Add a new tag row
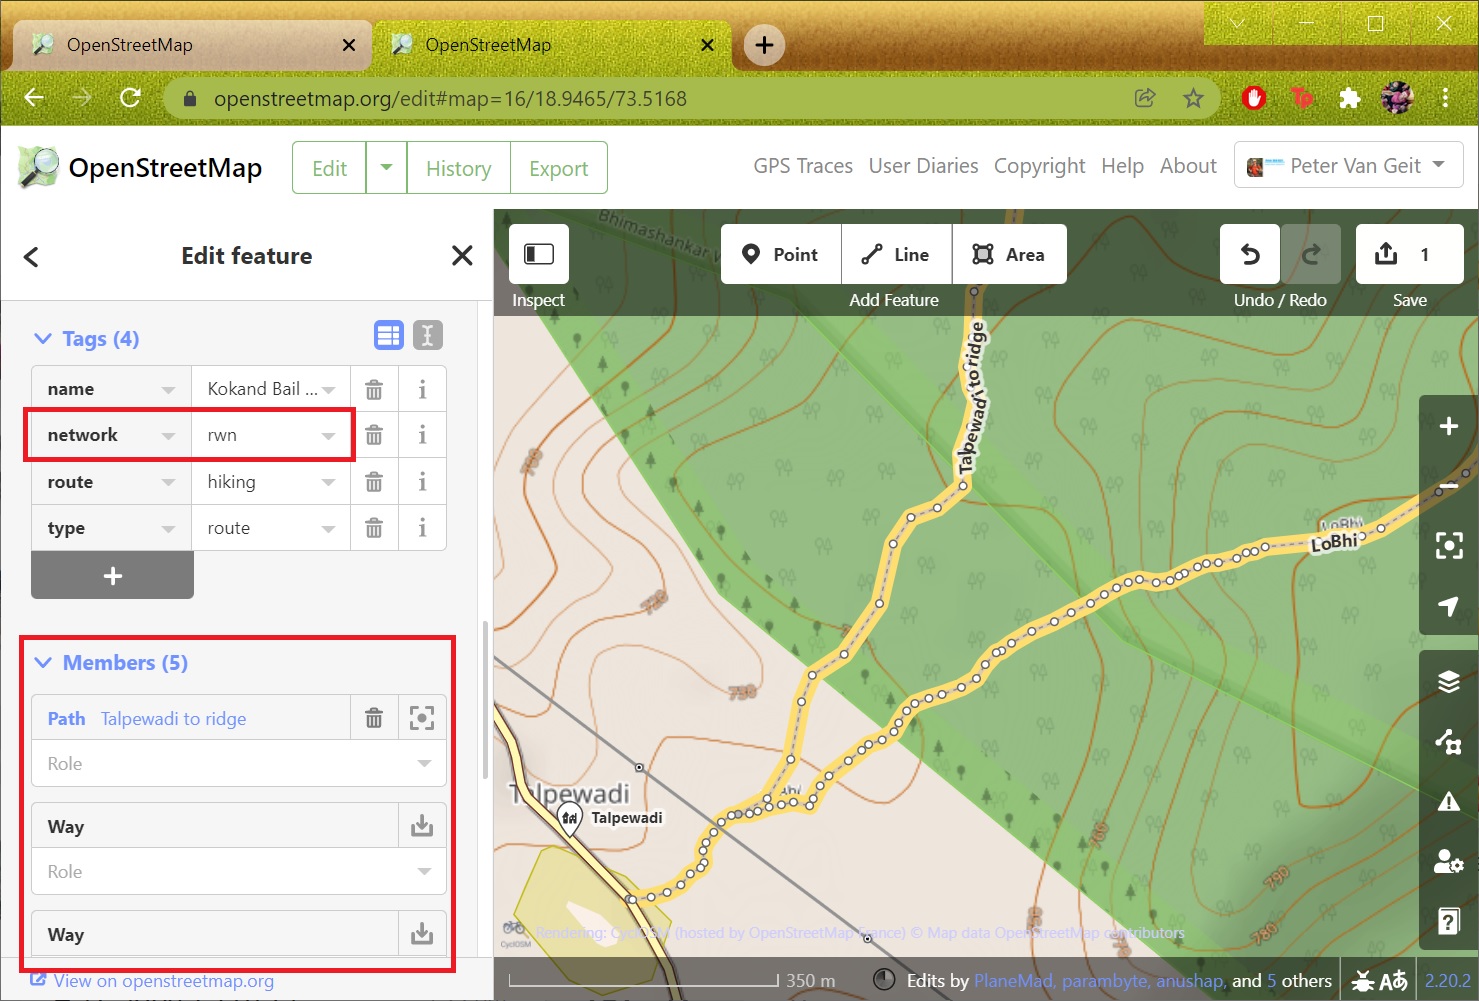This screenshot has width=1479, height=1001. pos(112,575)
